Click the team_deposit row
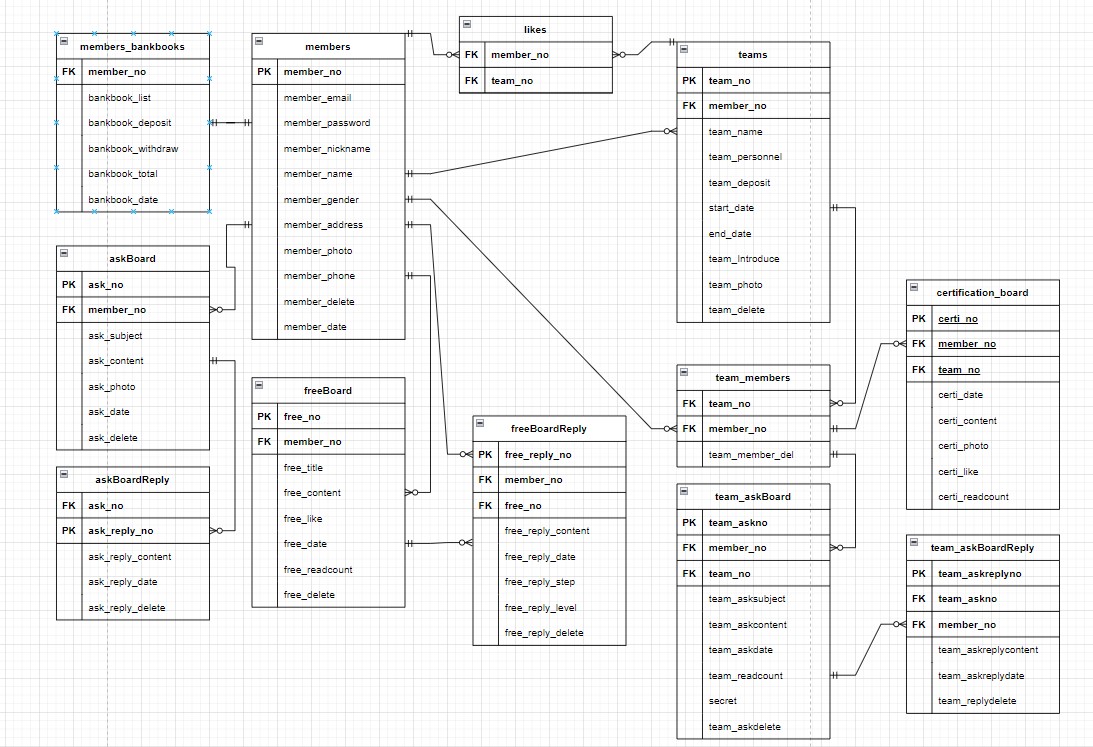1093x747 pixels. (x=754, y=183)
